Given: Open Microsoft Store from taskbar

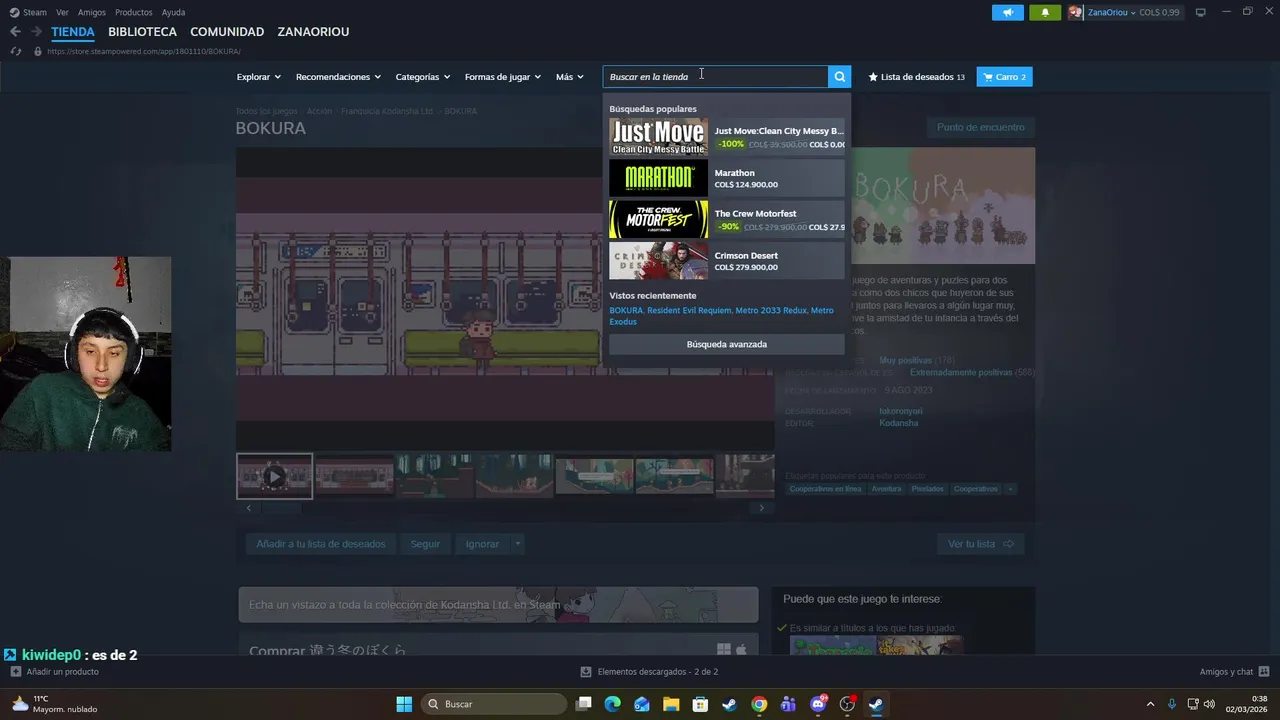Looking at the screenshot, I should 700,704.
